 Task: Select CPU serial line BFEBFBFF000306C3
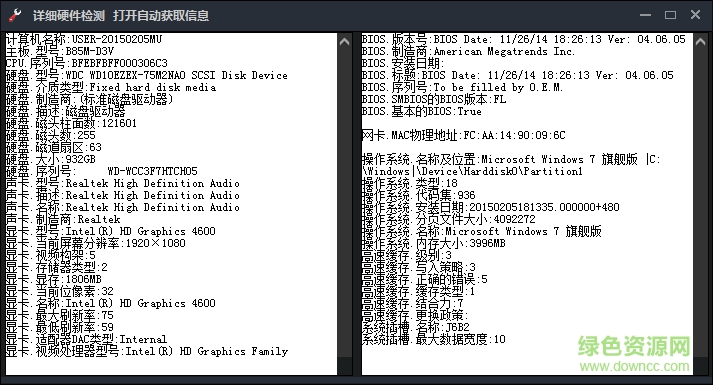click(x=86, y=63)
